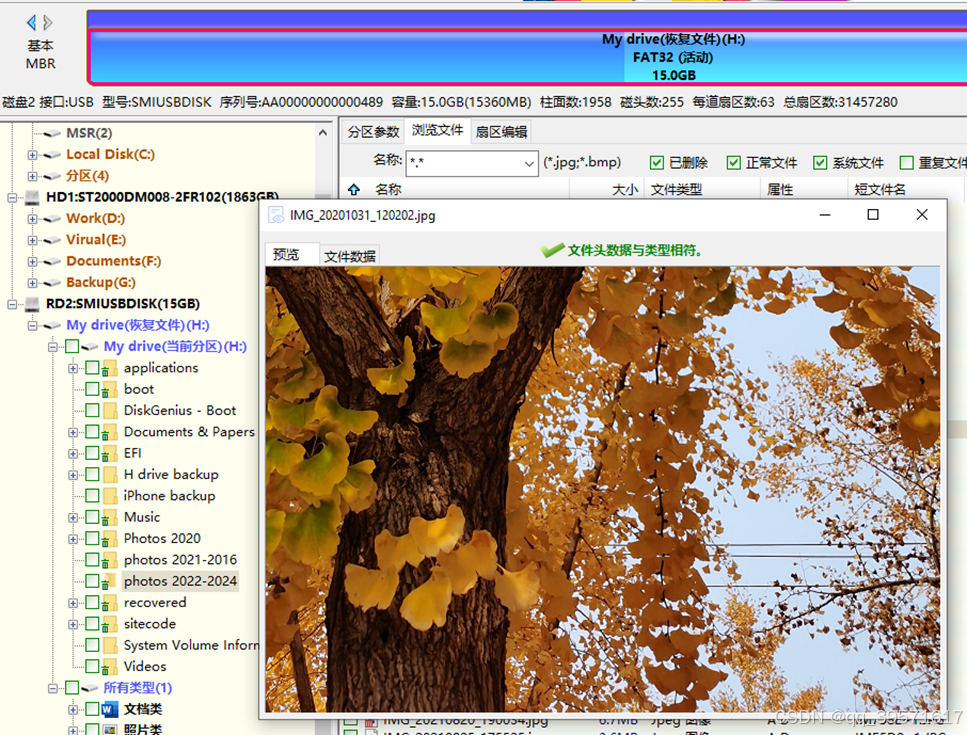Click the Music folder icon
Screen dimensions: 967x735
(110, 517)
